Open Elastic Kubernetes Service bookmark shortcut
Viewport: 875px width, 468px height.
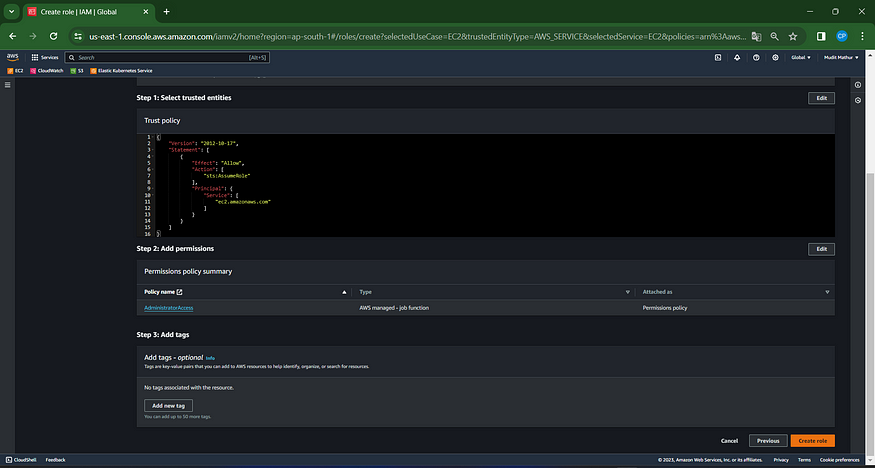click(x=121, y=71)
